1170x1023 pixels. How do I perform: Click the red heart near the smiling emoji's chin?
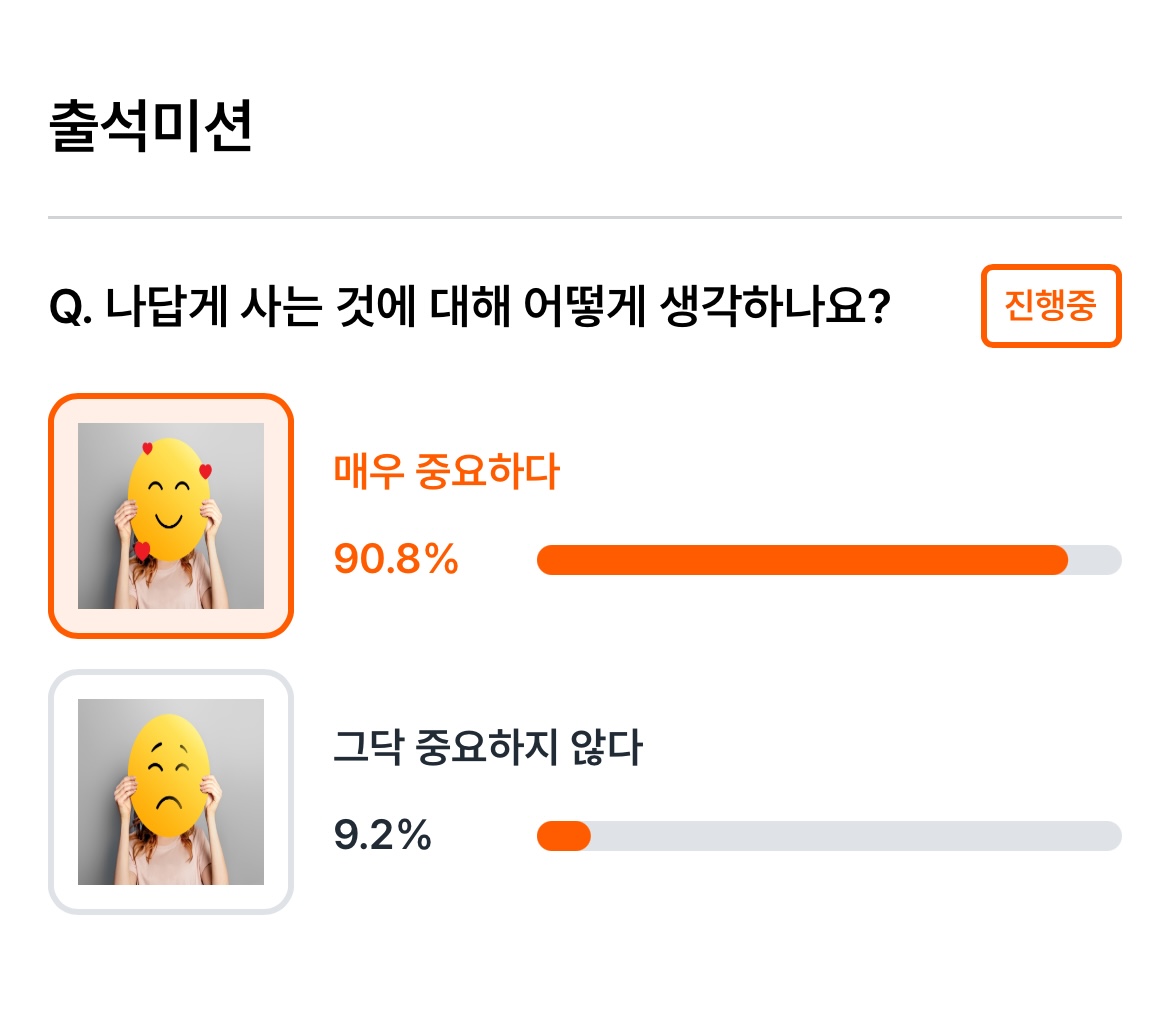(142, 551)
